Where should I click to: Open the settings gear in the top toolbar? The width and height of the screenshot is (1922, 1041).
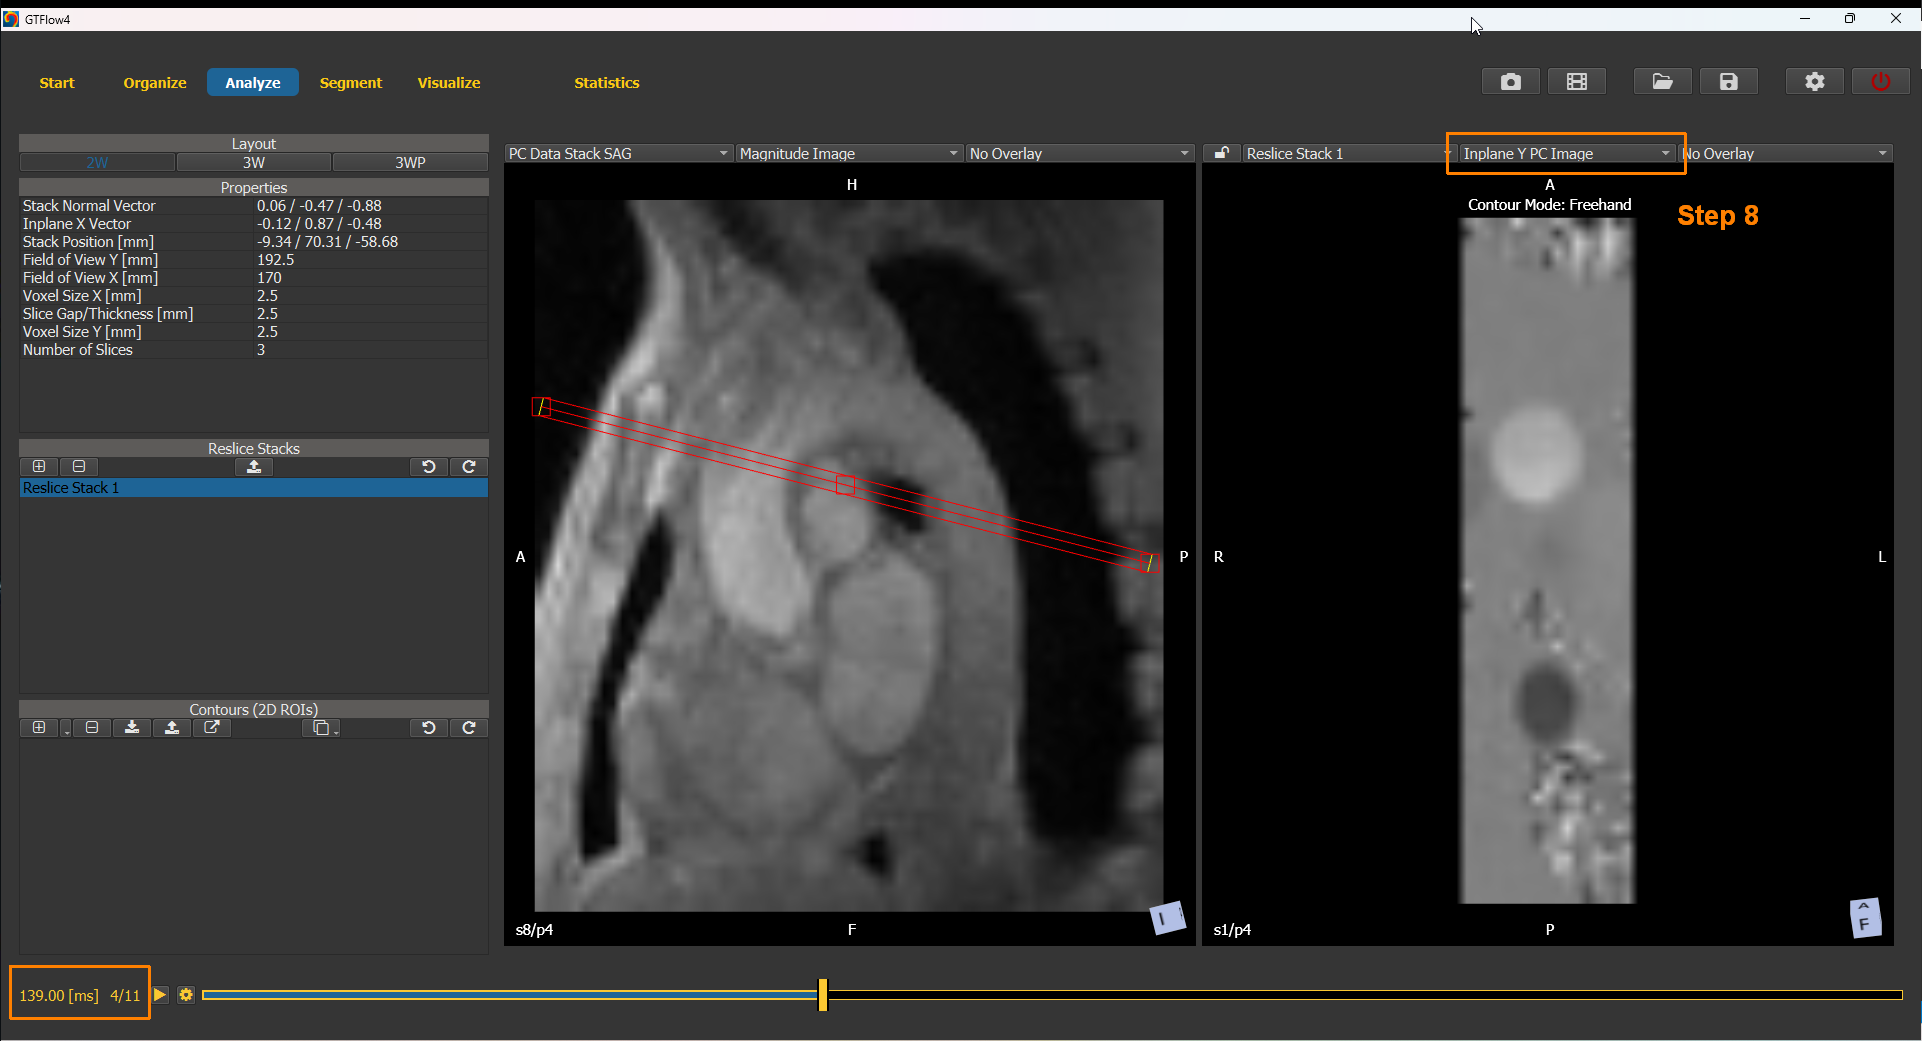coord(1814,82)
